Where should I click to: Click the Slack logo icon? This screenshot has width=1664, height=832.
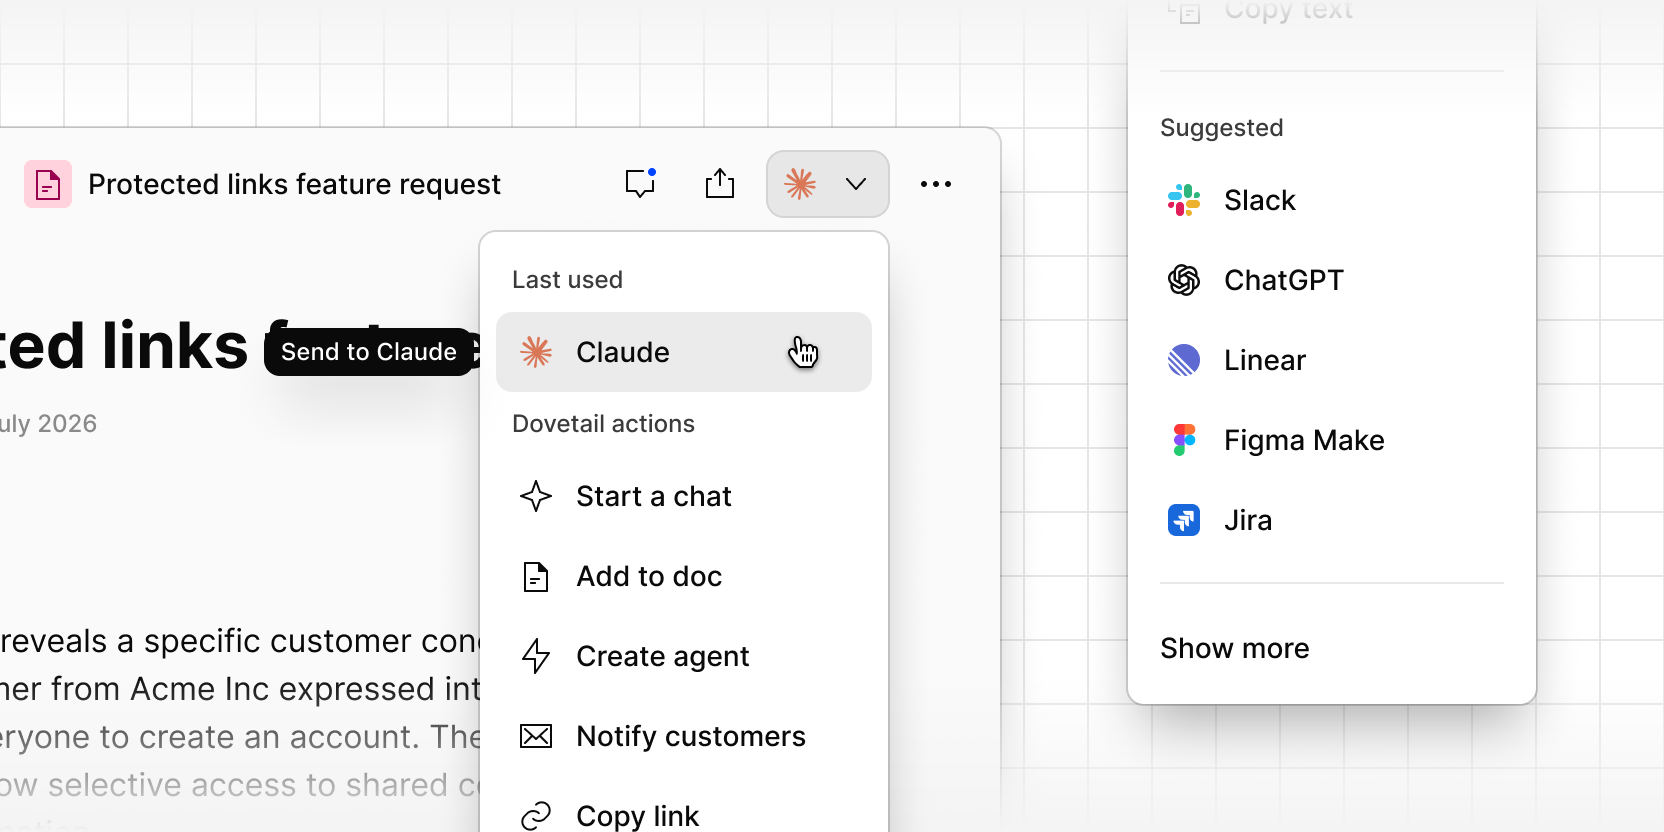[1184, 200]
